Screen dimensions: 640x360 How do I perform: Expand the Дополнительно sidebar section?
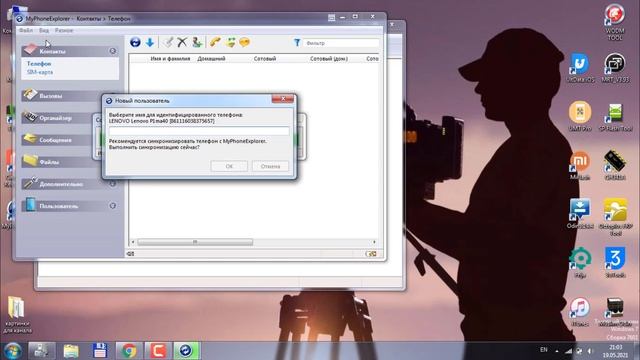click(x=113, y=184)
